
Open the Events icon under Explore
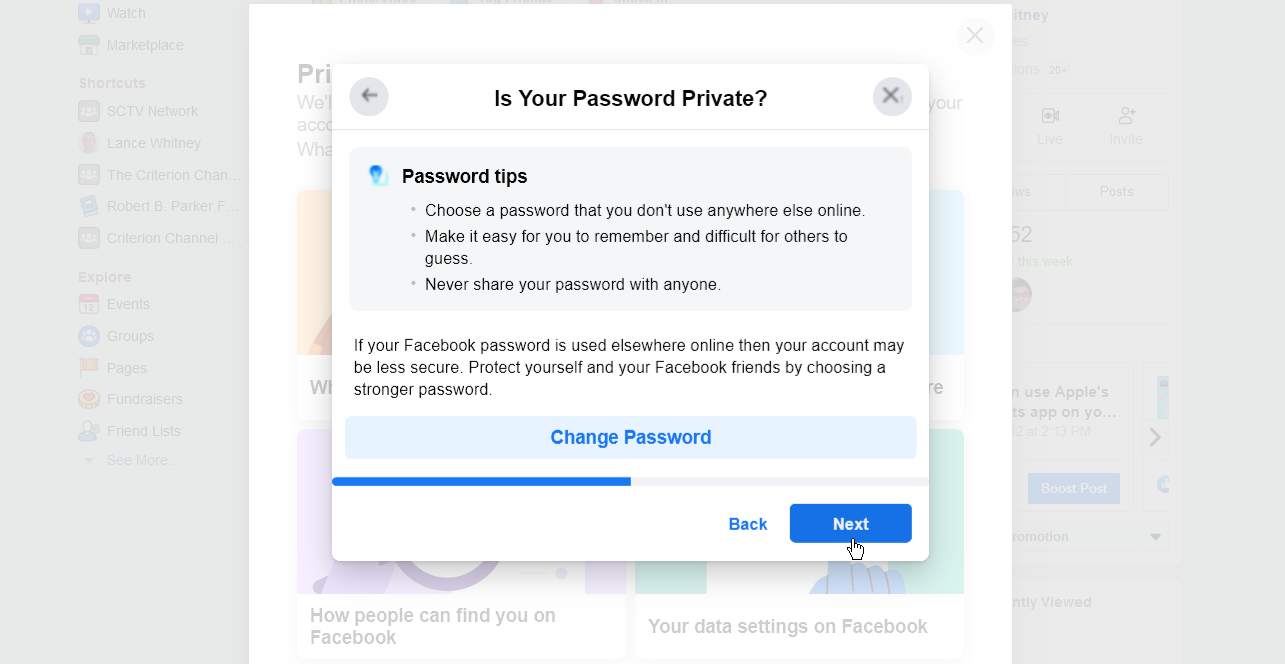click(x=88, y=304)
